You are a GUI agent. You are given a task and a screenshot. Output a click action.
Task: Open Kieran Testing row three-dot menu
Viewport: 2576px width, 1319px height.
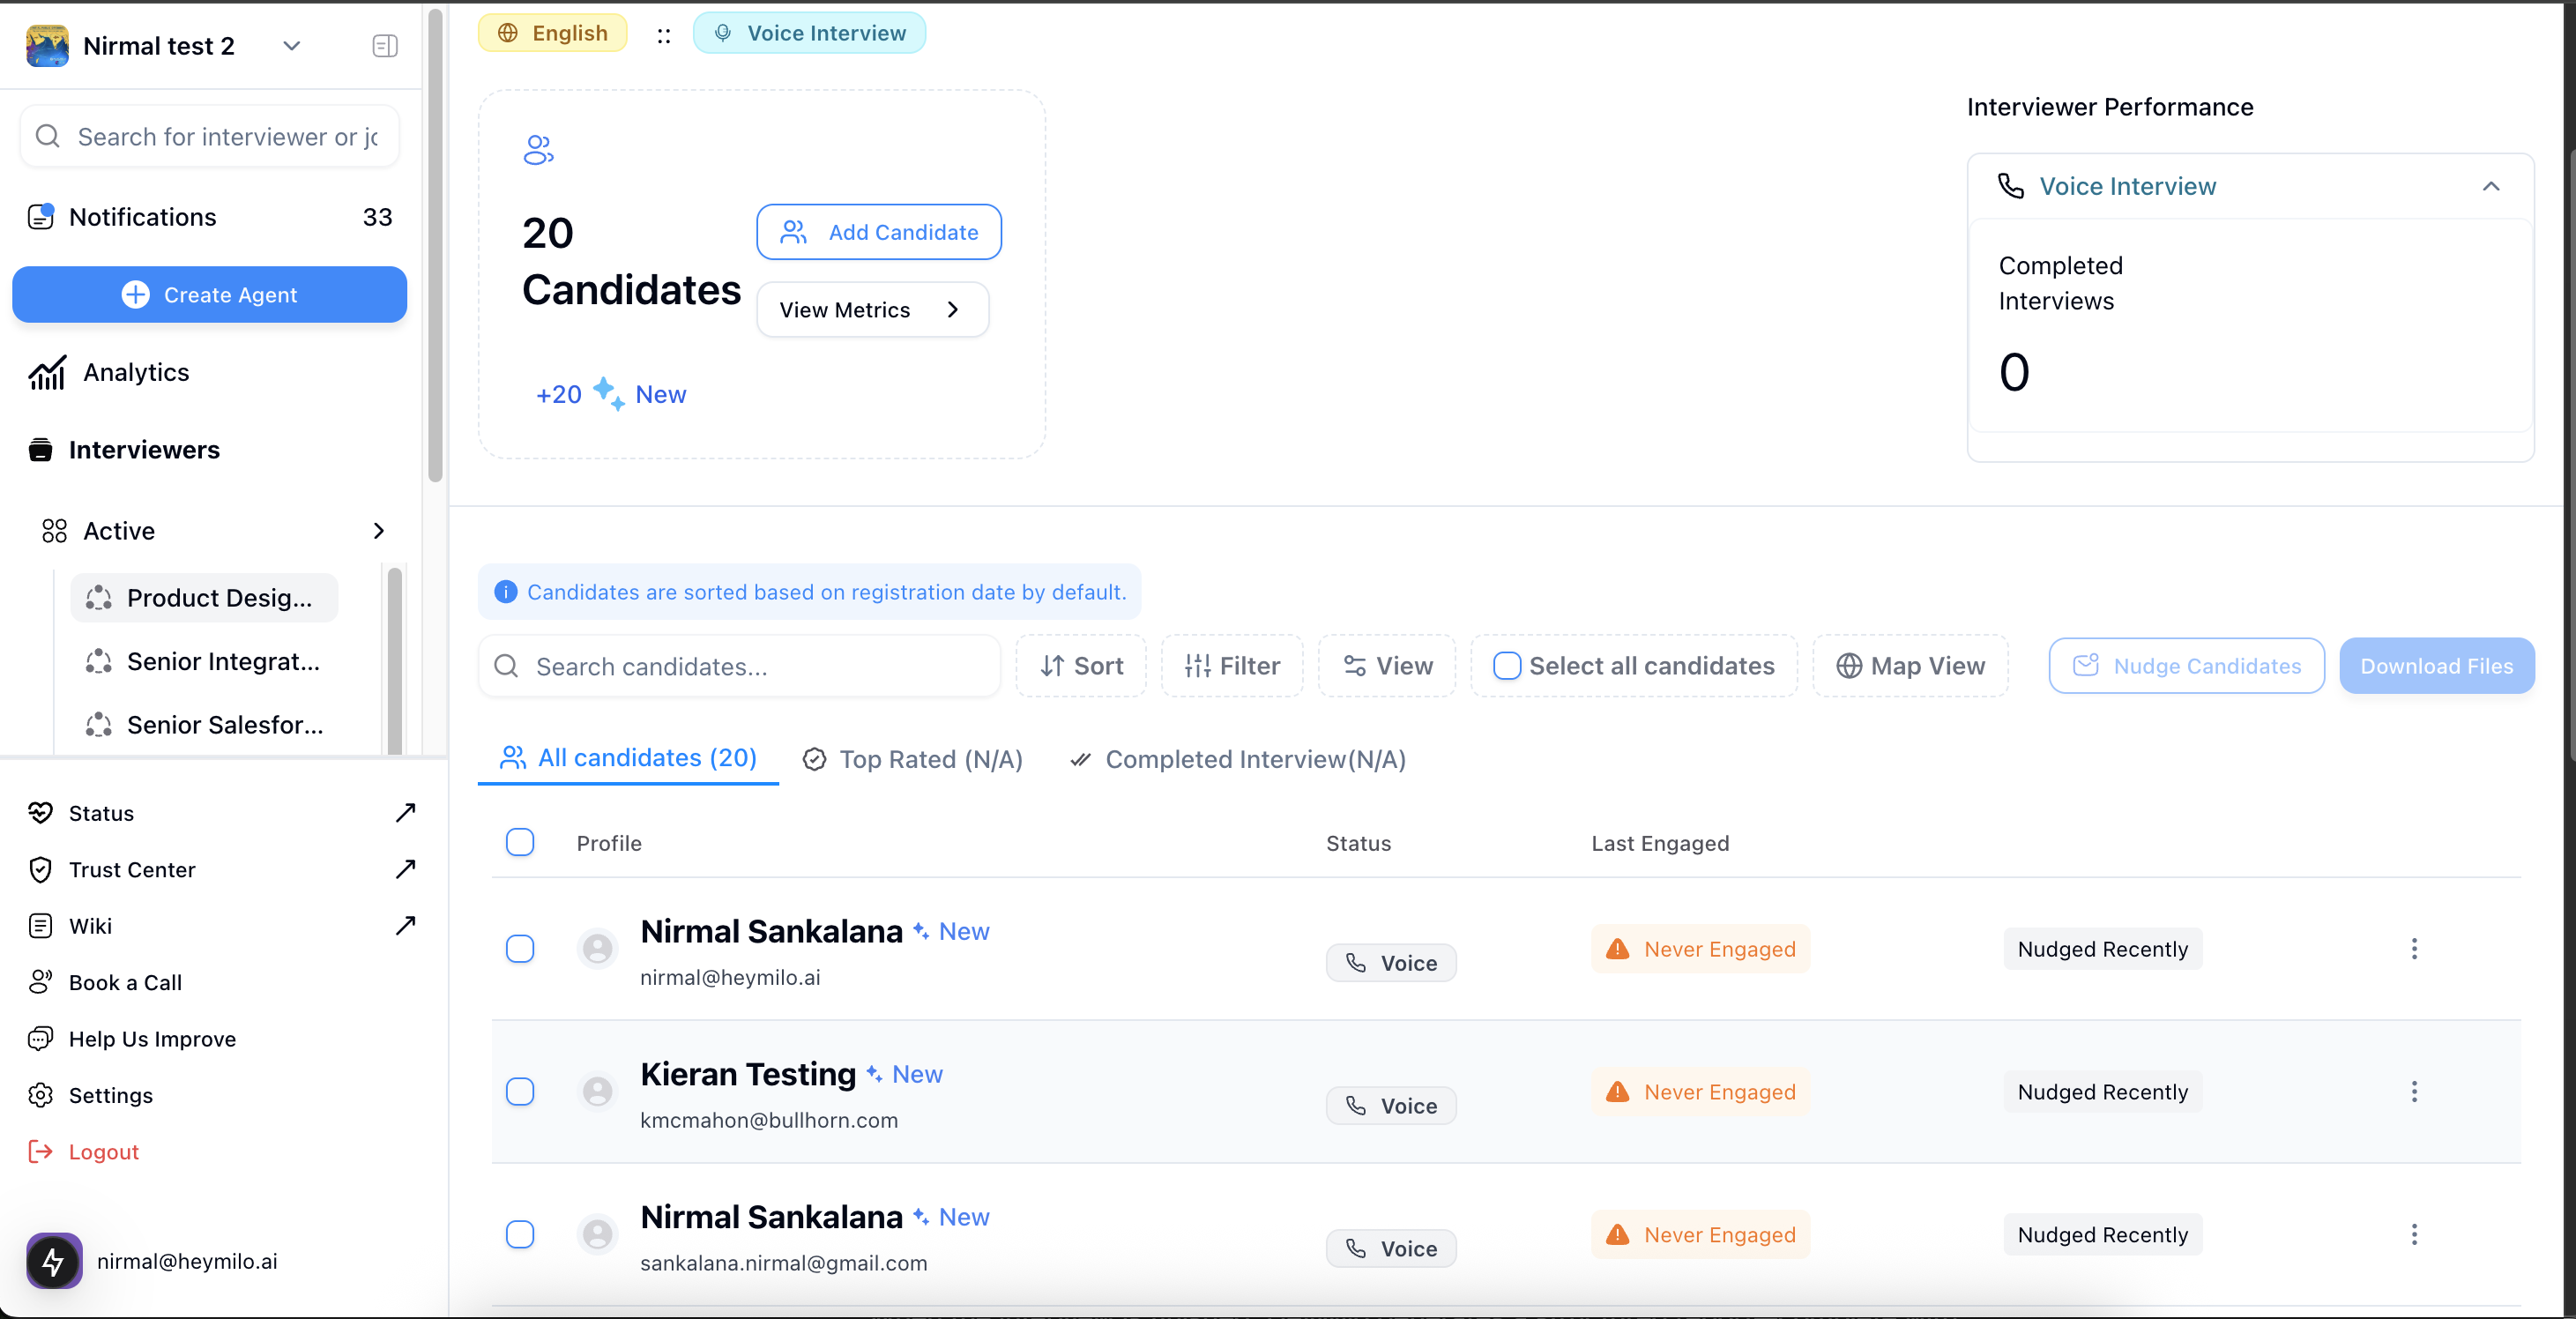[x=2414, y=1091]
